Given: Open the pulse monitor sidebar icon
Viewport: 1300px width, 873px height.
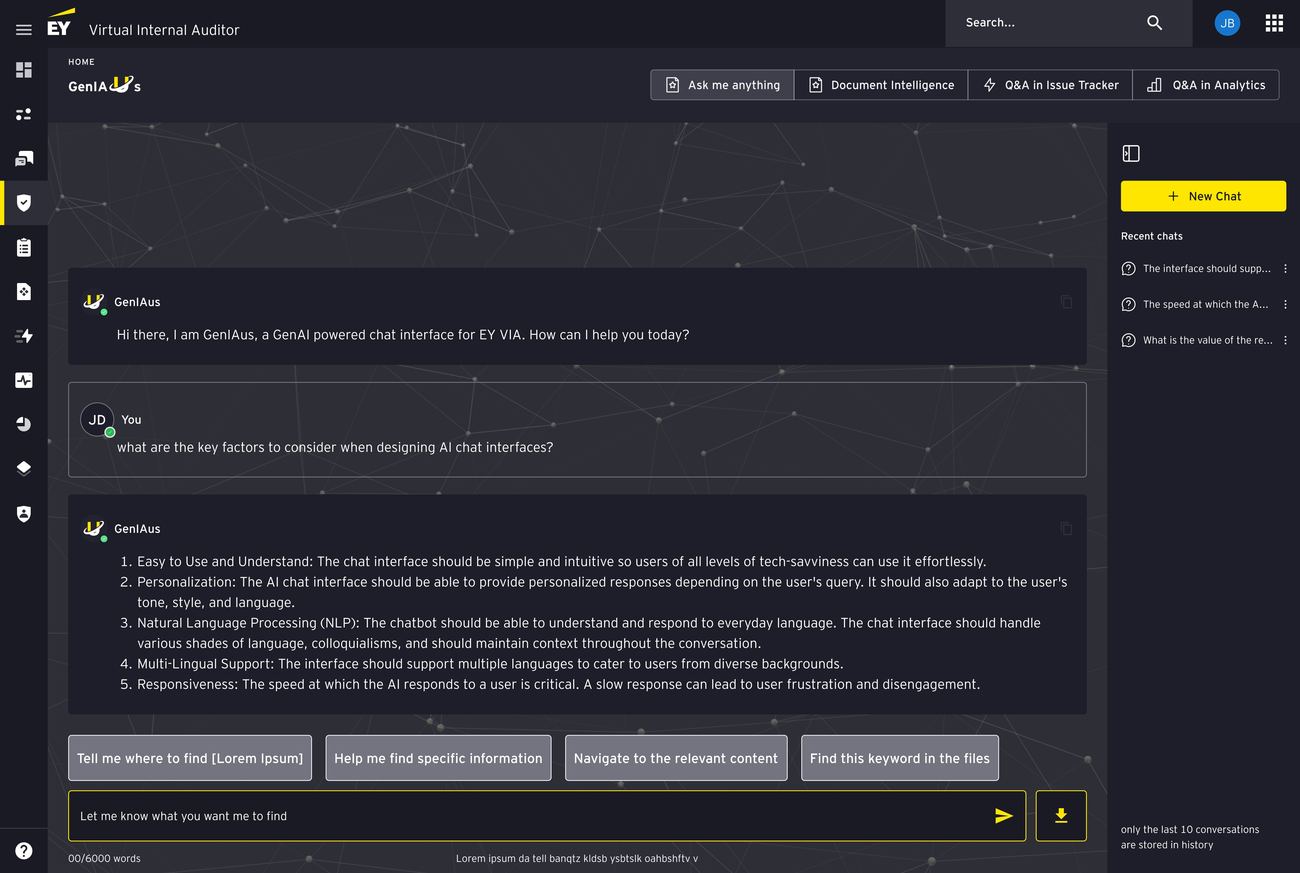Looking at the screenshot, I should [24, 380].
